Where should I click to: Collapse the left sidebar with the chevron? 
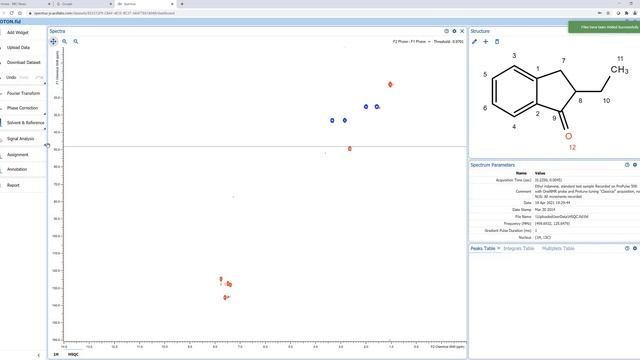click(39, 355)
